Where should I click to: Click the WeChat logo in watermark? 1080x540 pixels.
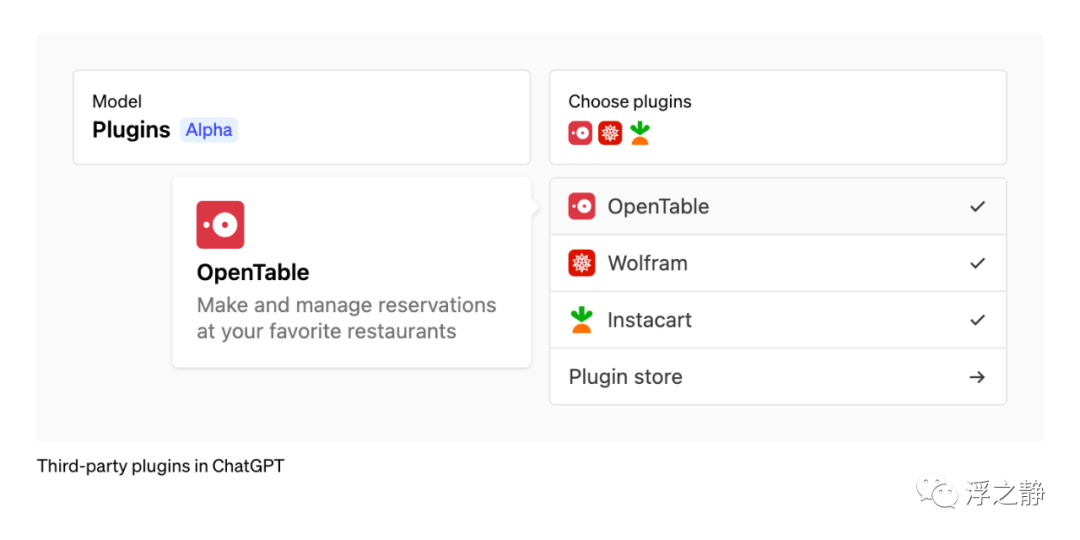939,492
